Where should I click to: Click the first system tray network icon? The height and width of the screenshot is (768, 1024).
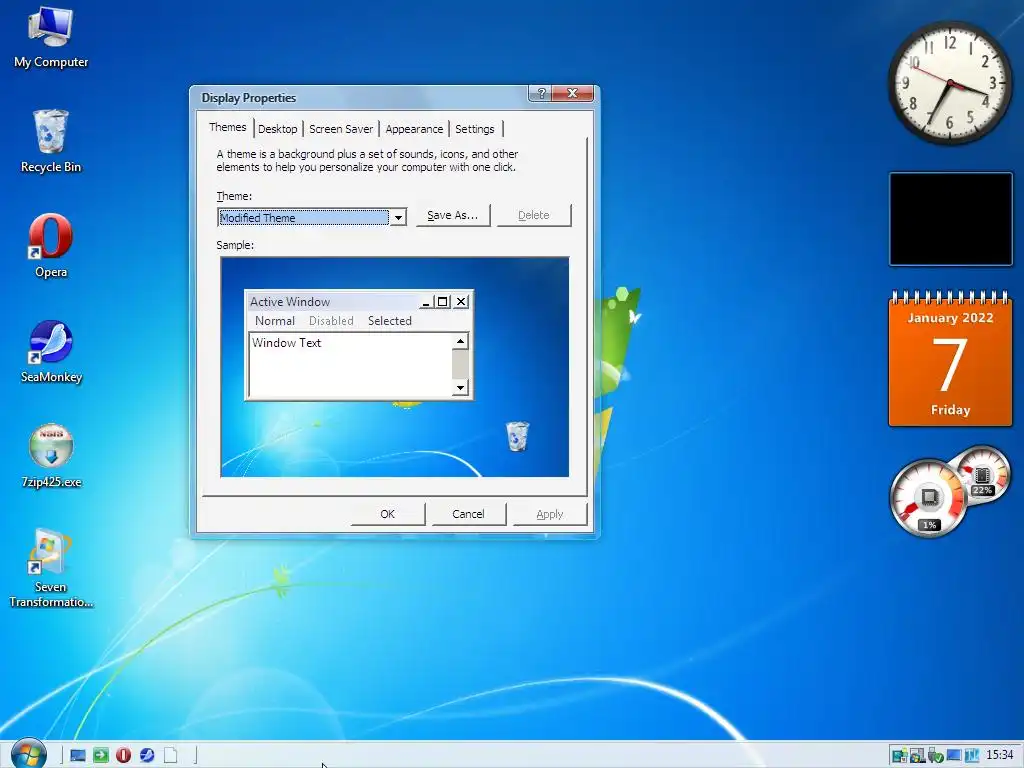pos(899,756)
